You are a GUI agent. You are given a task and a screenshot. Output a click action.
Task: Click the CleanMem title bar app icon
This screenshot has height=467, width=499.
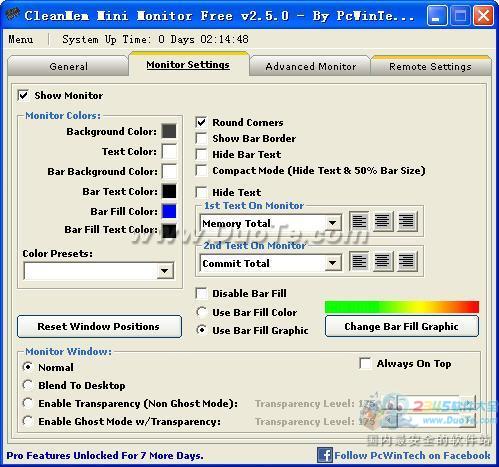12,14
